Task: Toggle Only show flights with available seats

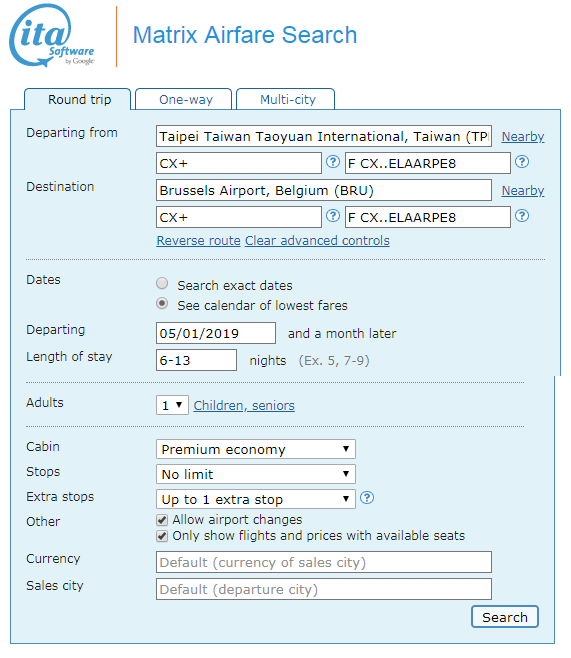Action: point(162,536)
